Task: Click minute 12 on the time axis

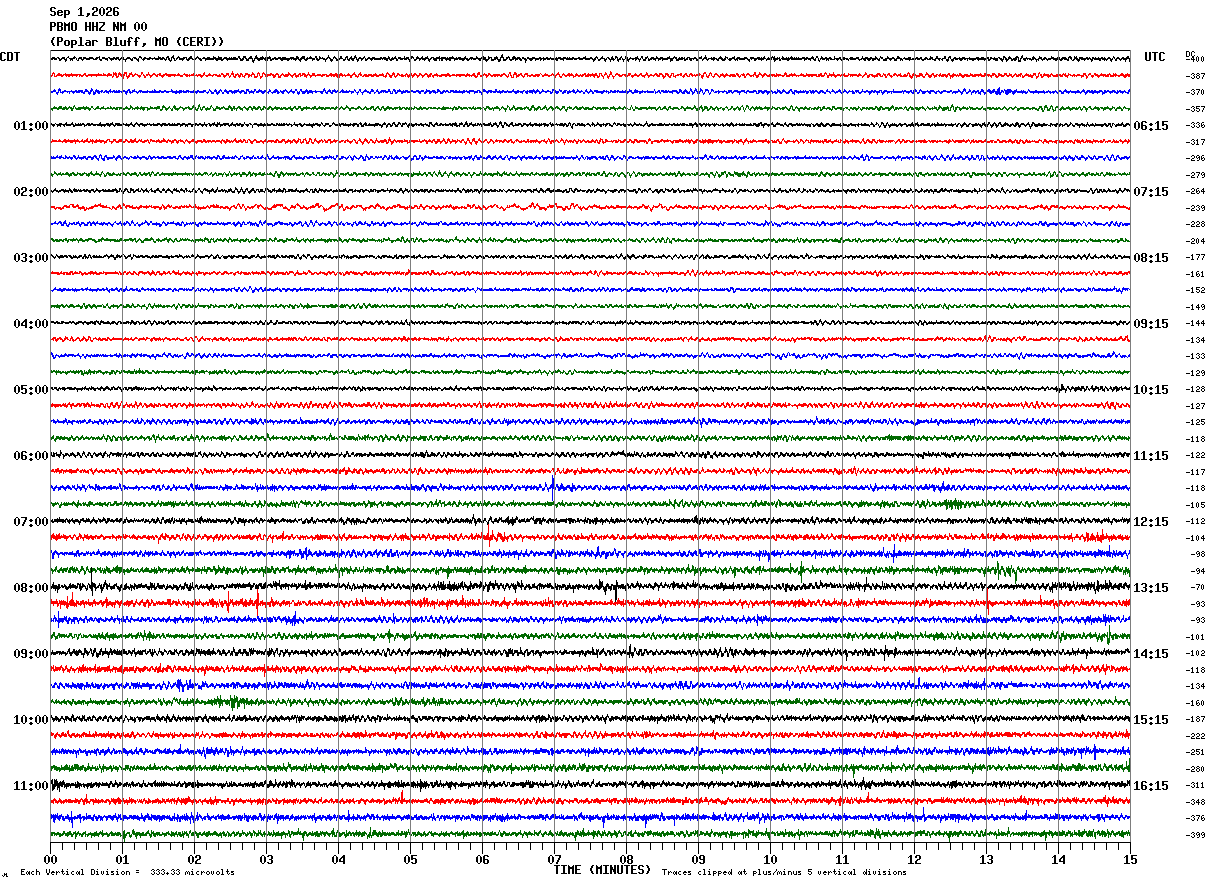Action: click(x=914, y=859)
